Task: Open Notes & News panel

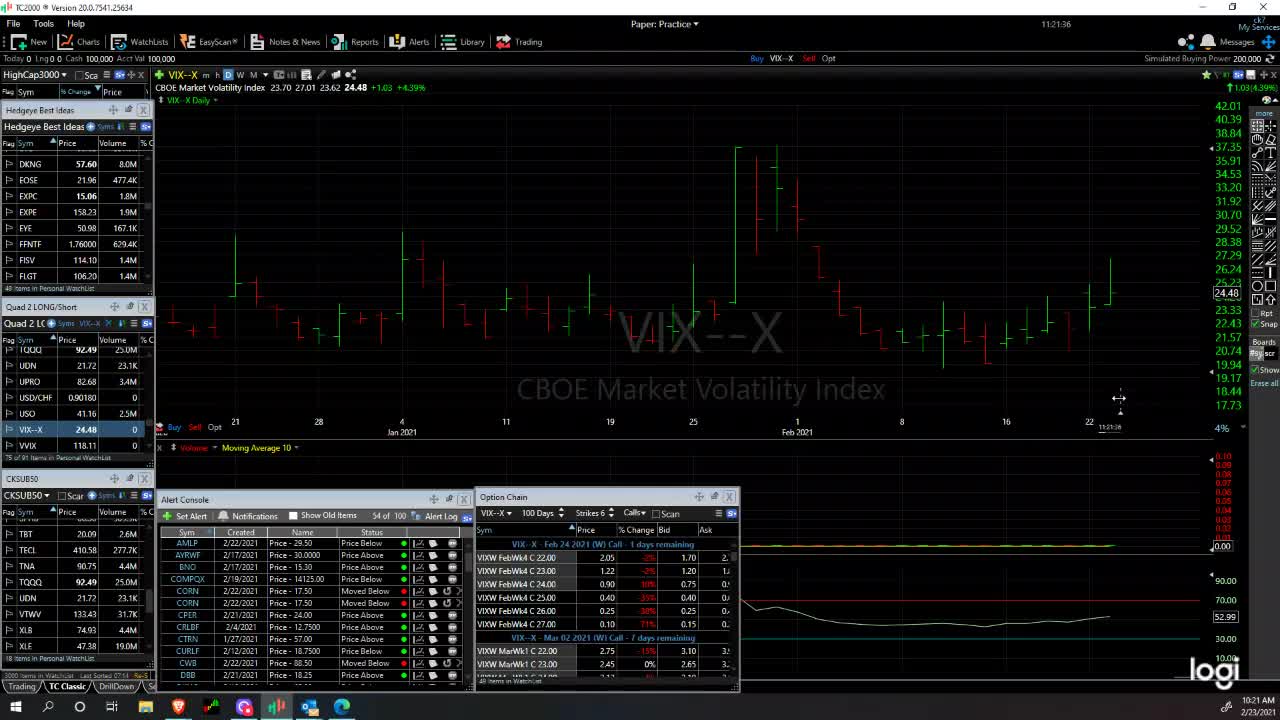Action: (x=285, y=42)
